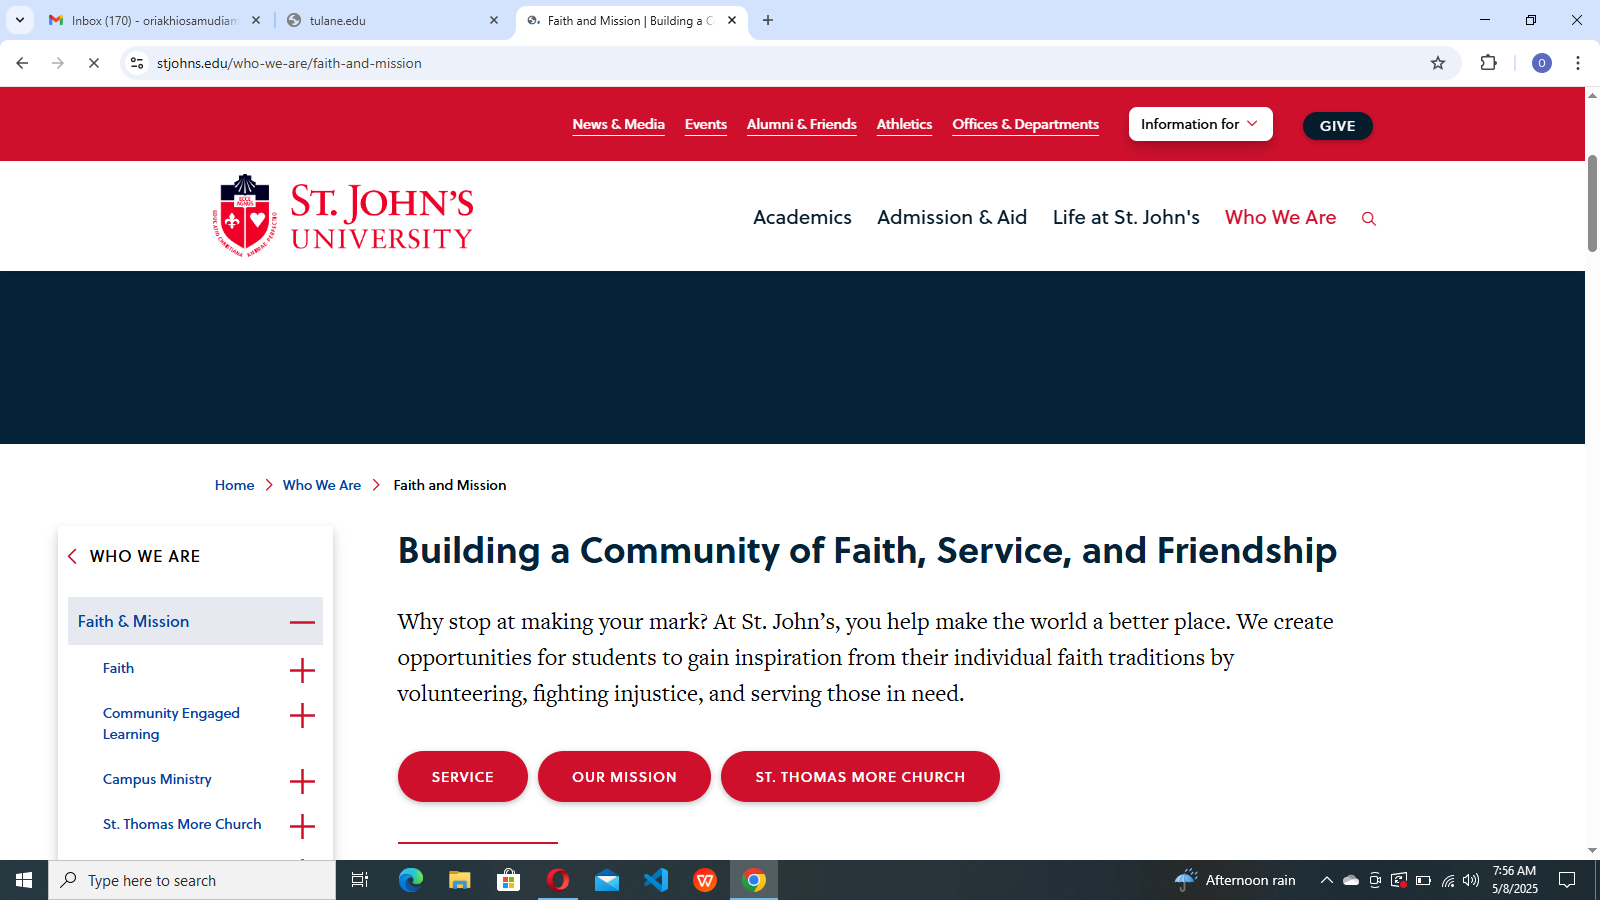Click the OUR MISSION button
Screen dimensions: 1600x900
pos(624,777)
